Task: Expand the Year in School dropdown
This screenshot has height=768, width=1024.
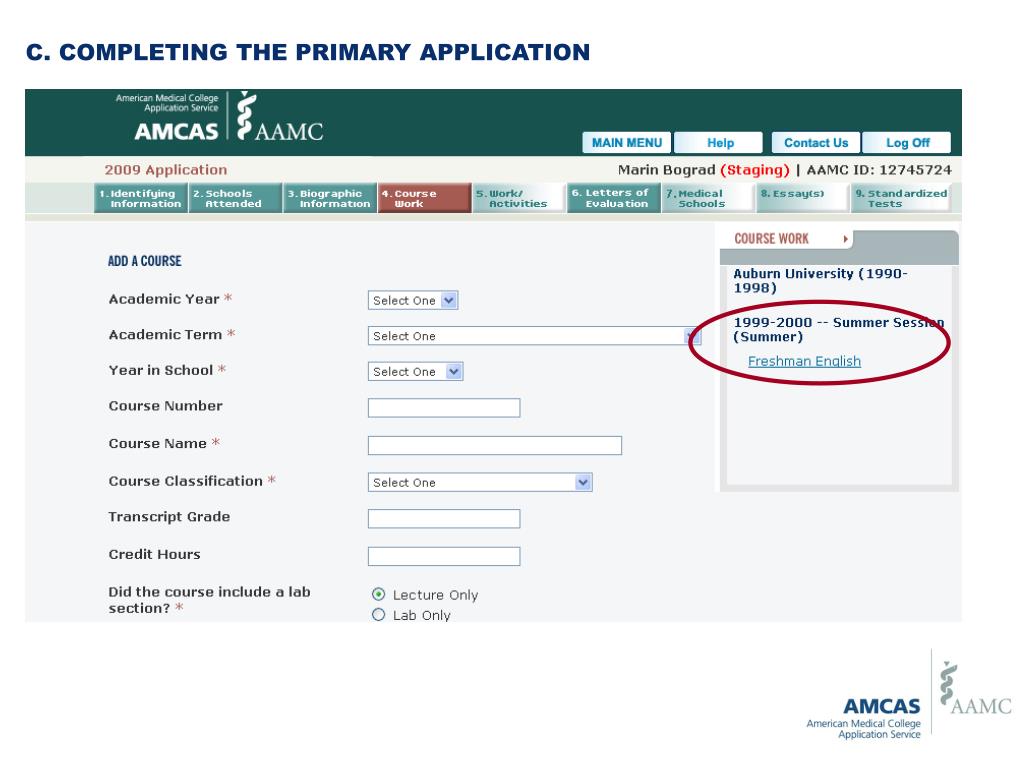Action: point(415,372)
